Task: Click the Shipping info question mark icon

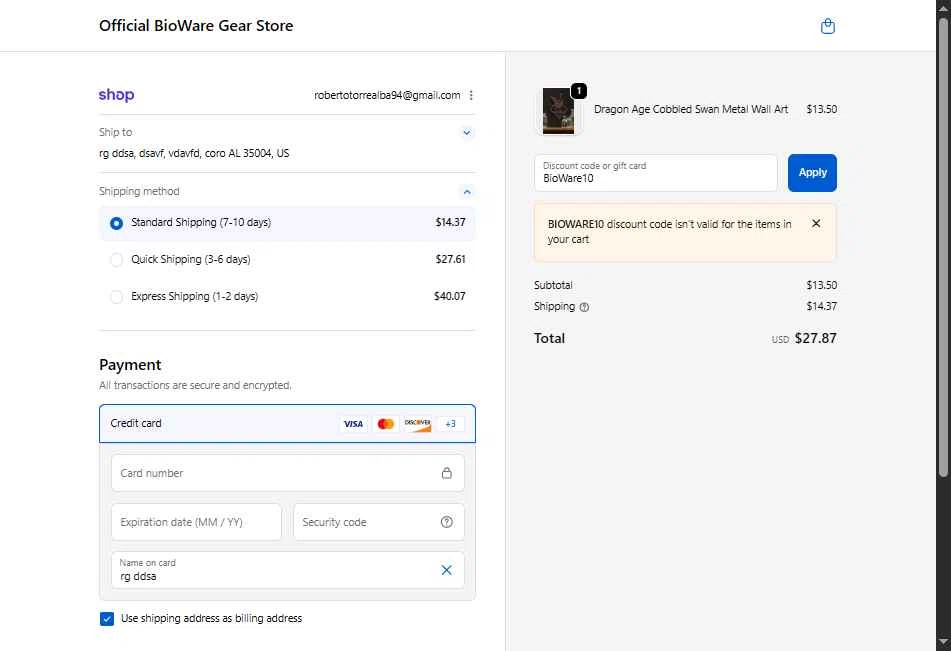Action: coord(584,307)
